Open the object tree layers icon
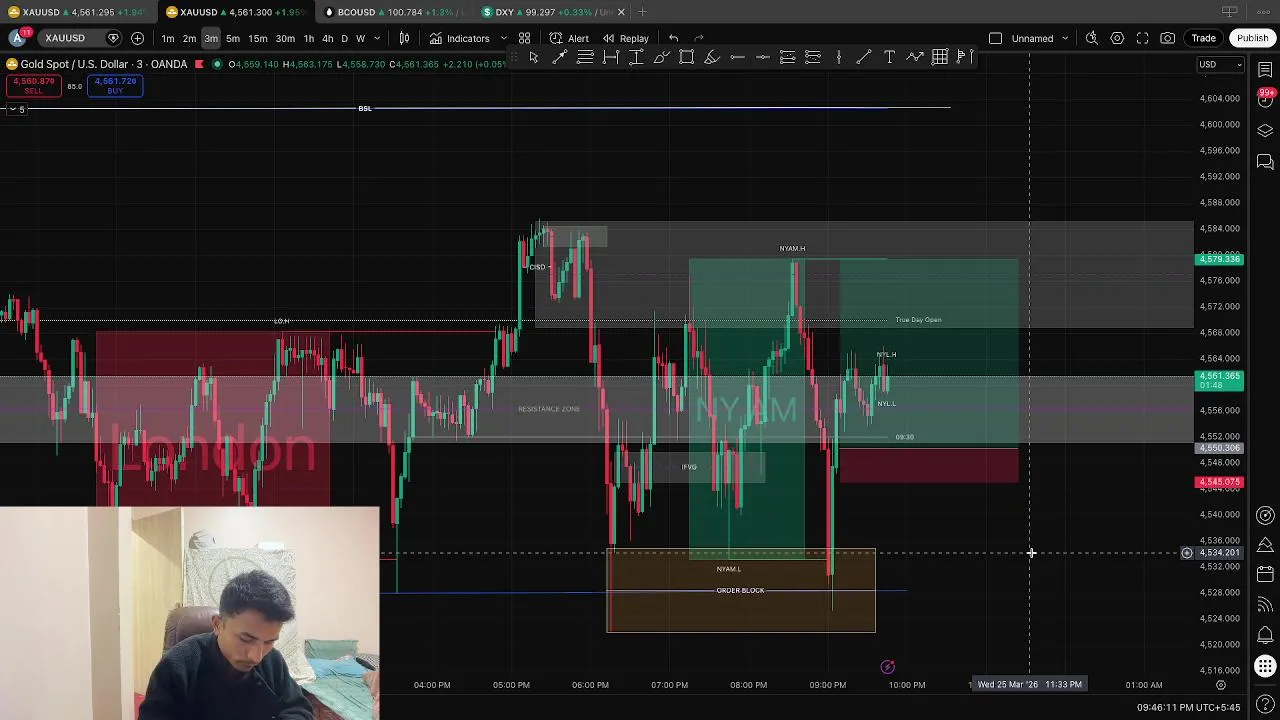 [x=1265, y=131]
